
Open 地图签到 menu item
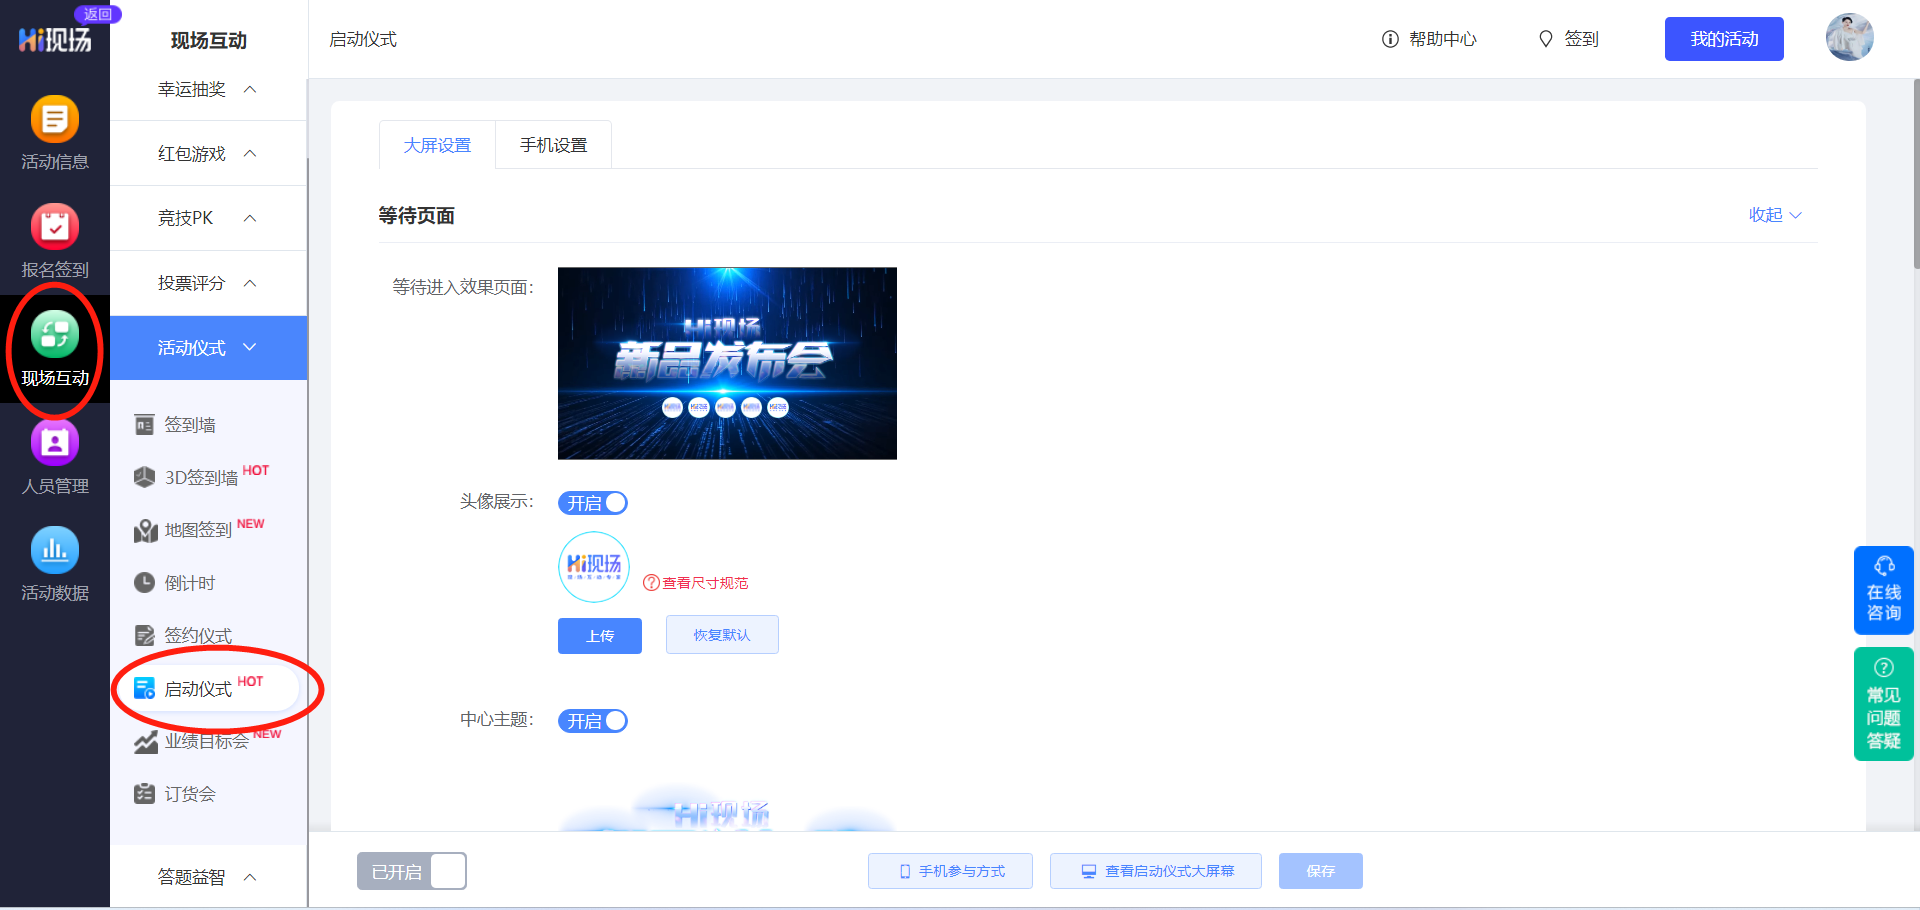coord(198,530)
